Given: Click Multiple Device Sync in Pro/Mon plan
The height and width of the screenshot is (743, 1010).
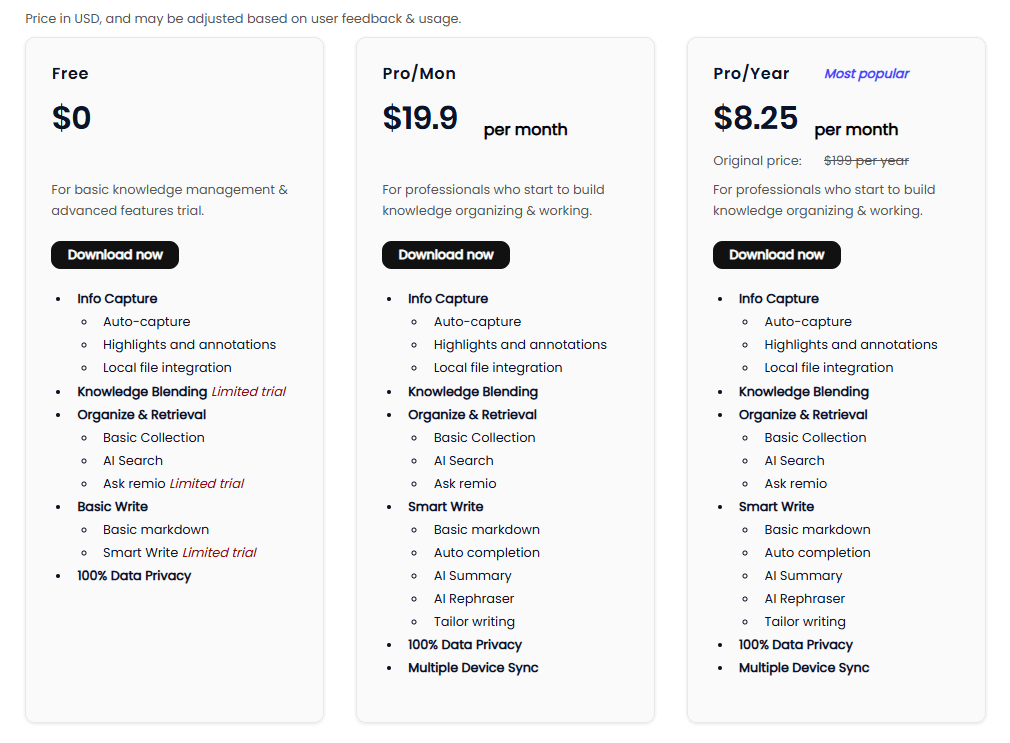Looking at the screenshot, I should coord(473,668).
